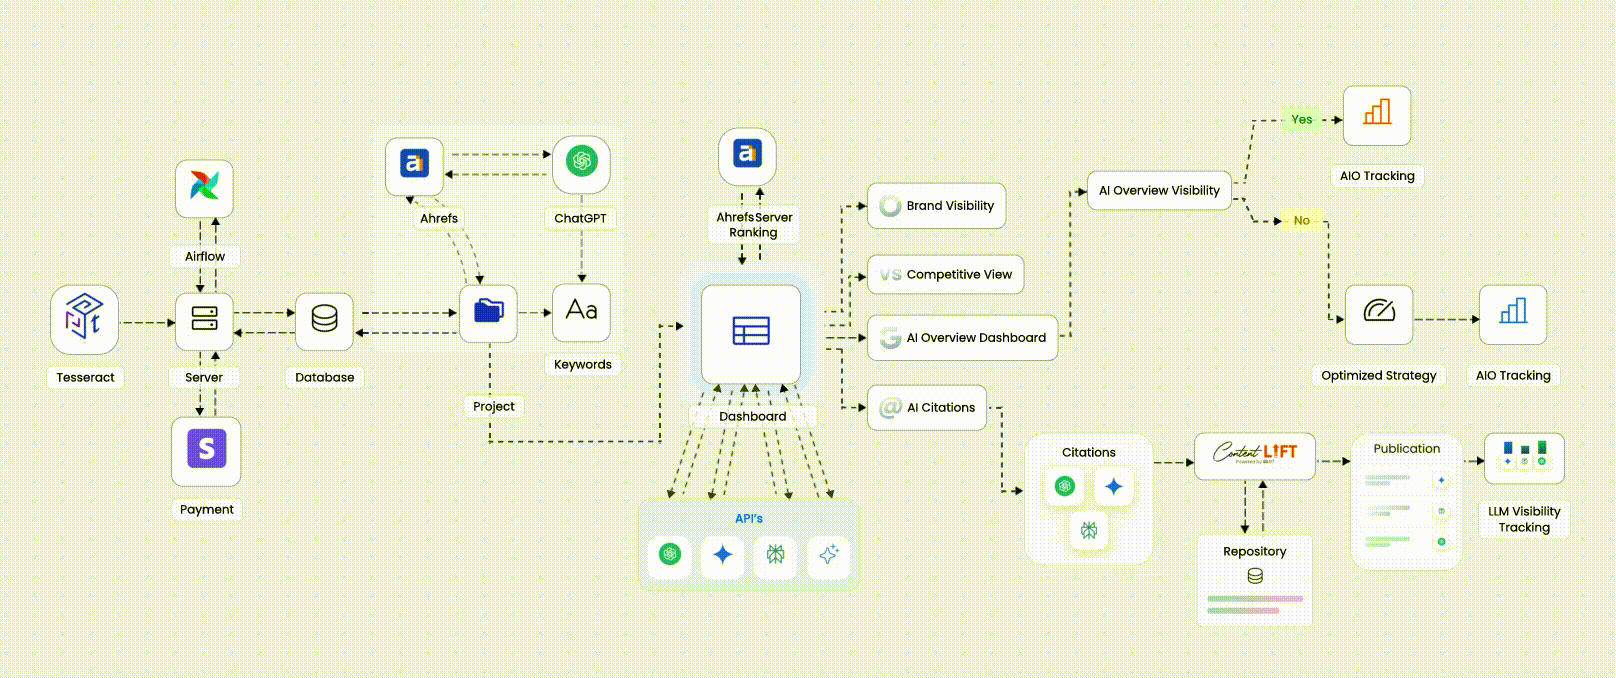Viewport: 1616px width, 678px height.
Task: Select the Repository database icon
Action: (1255, 576)
